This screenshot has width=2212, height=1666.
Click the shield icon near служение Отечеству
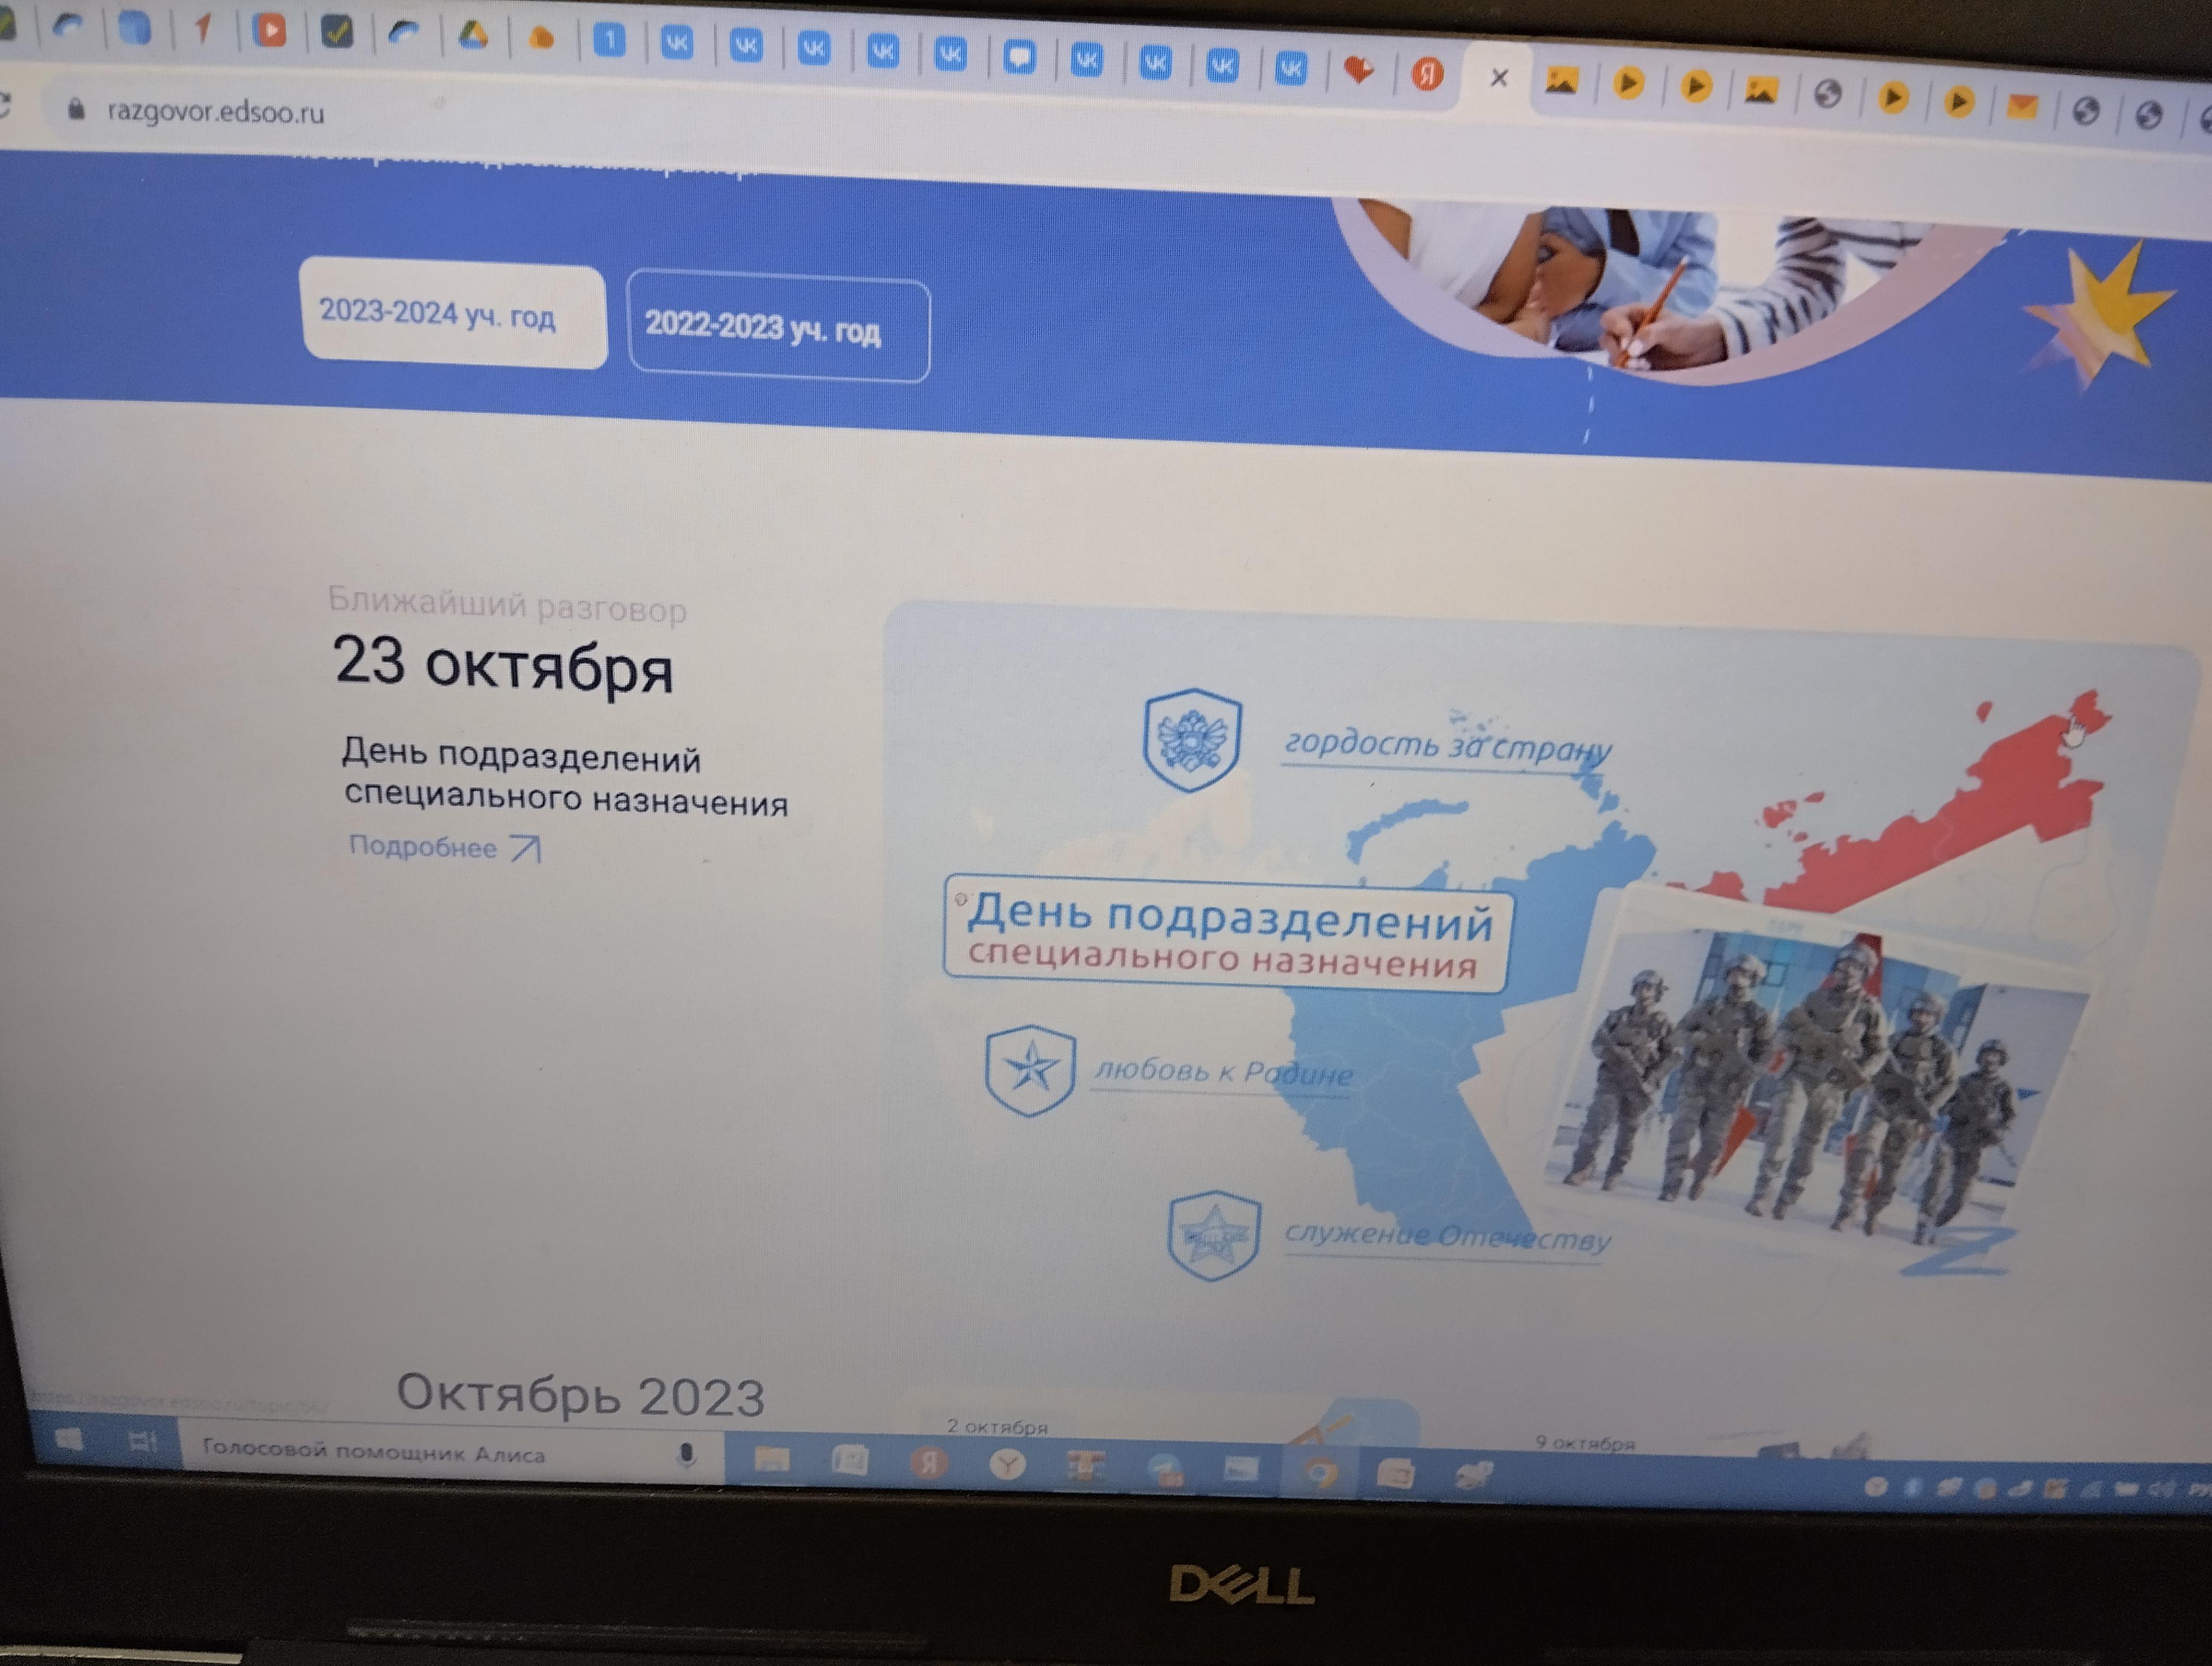[1213, 1236]
